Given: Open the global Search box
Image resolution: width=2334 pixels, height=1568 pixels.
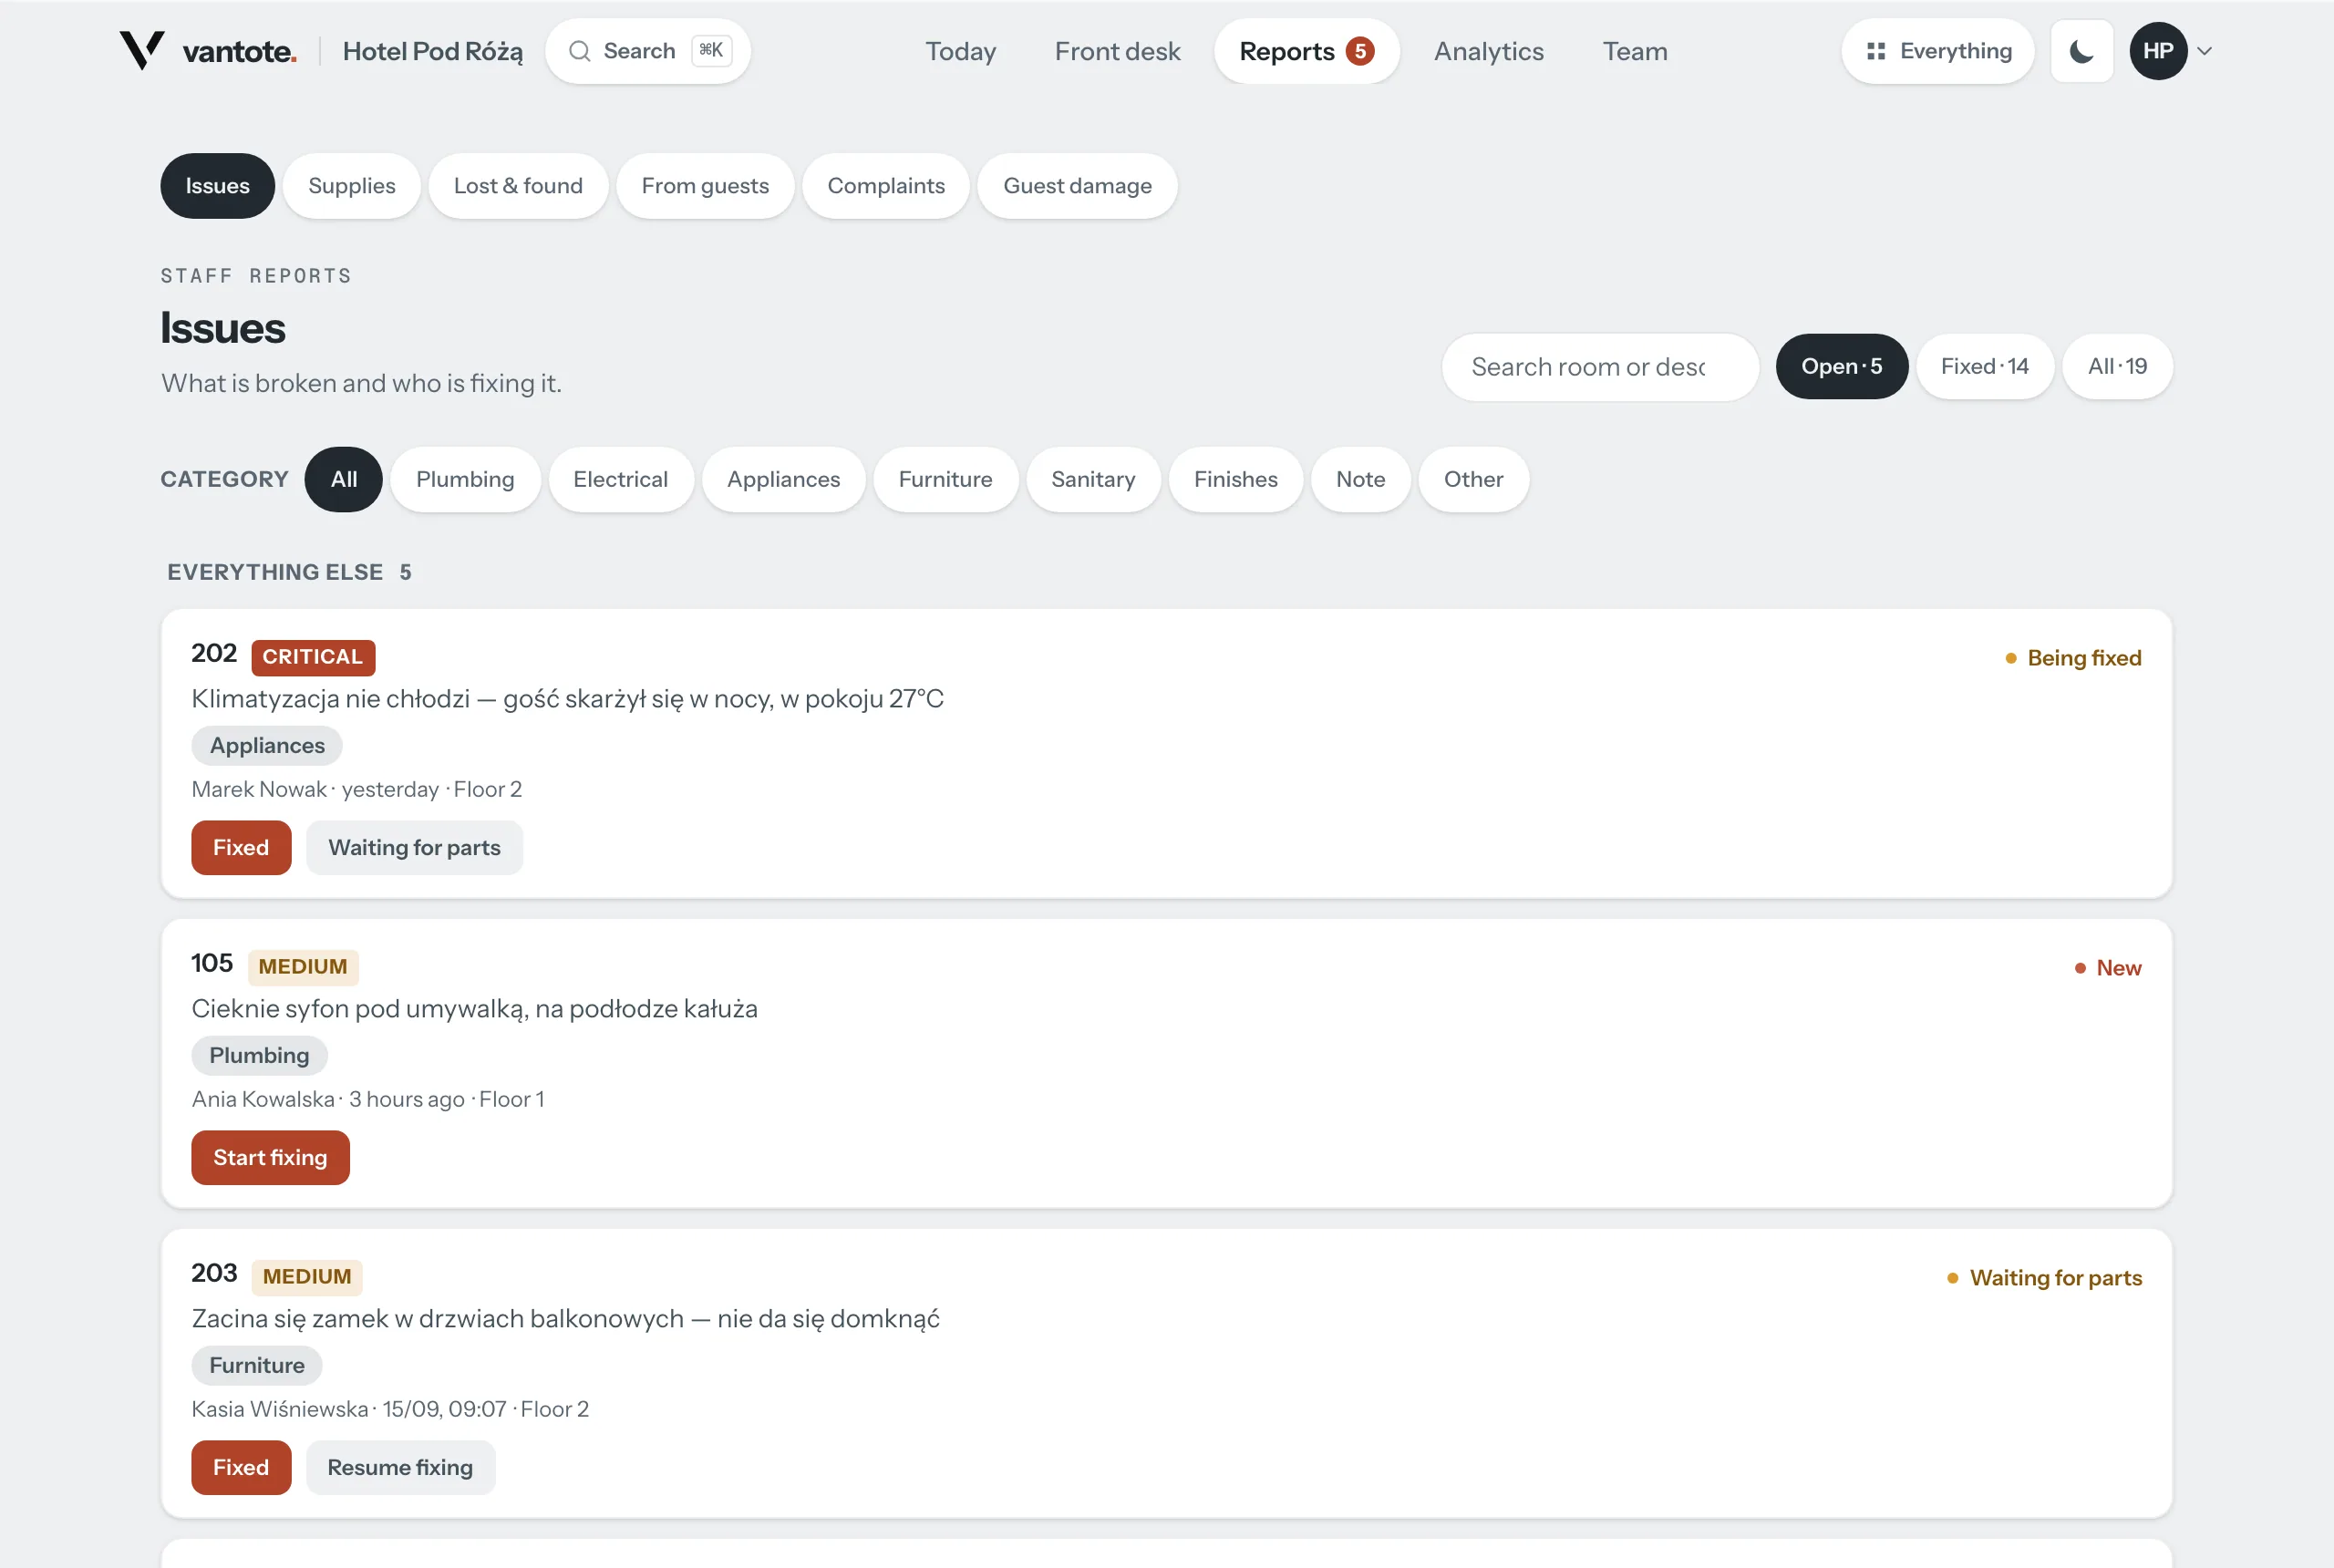Looking at the screenshot, I should click(x=648, y=51).
